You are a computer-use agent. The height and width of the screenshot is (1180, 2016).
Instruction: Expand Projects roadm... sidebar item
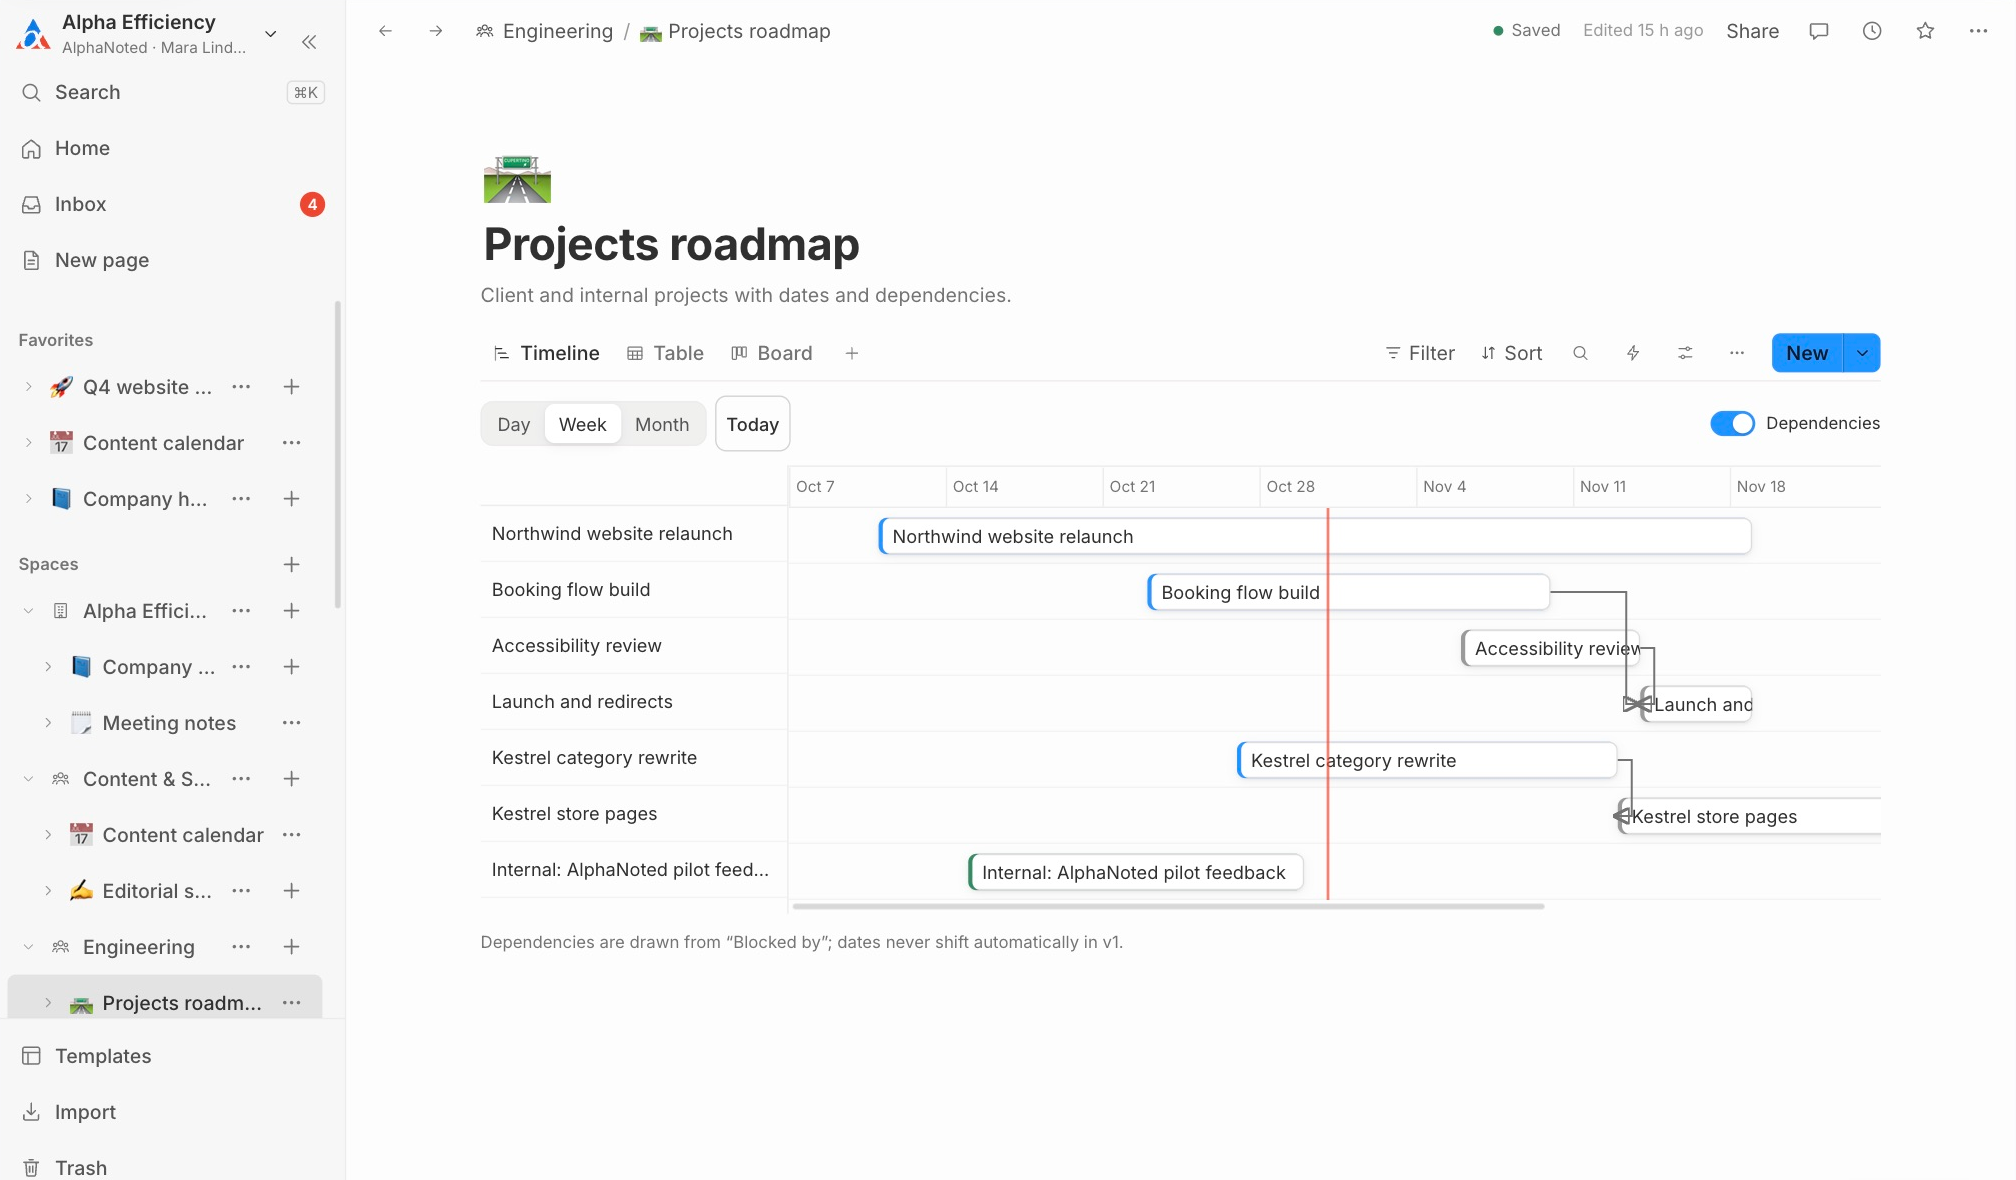[x=48, y=1003]
